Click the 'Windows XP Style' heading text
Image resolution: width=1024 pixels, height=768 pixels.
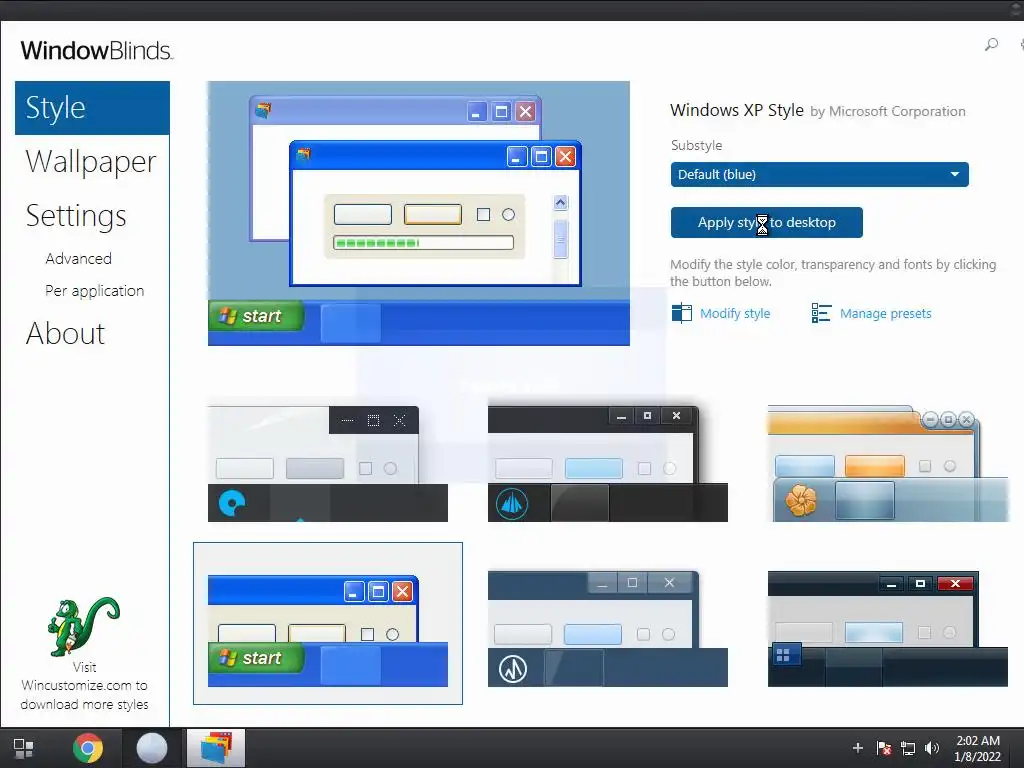coord(737,110)
